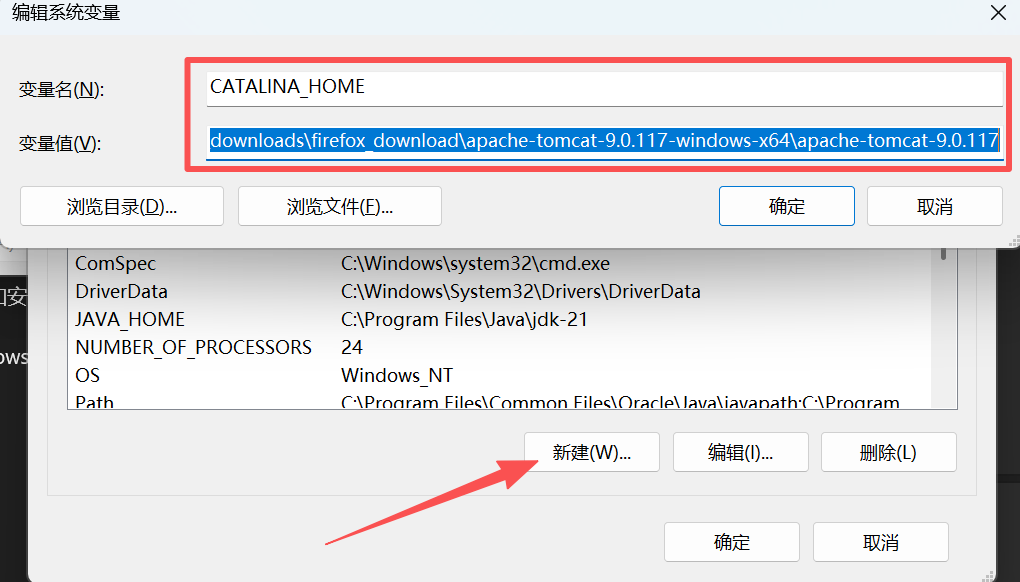Select the JAVA_HOME variable row
1020x582 pixels.
500,319
